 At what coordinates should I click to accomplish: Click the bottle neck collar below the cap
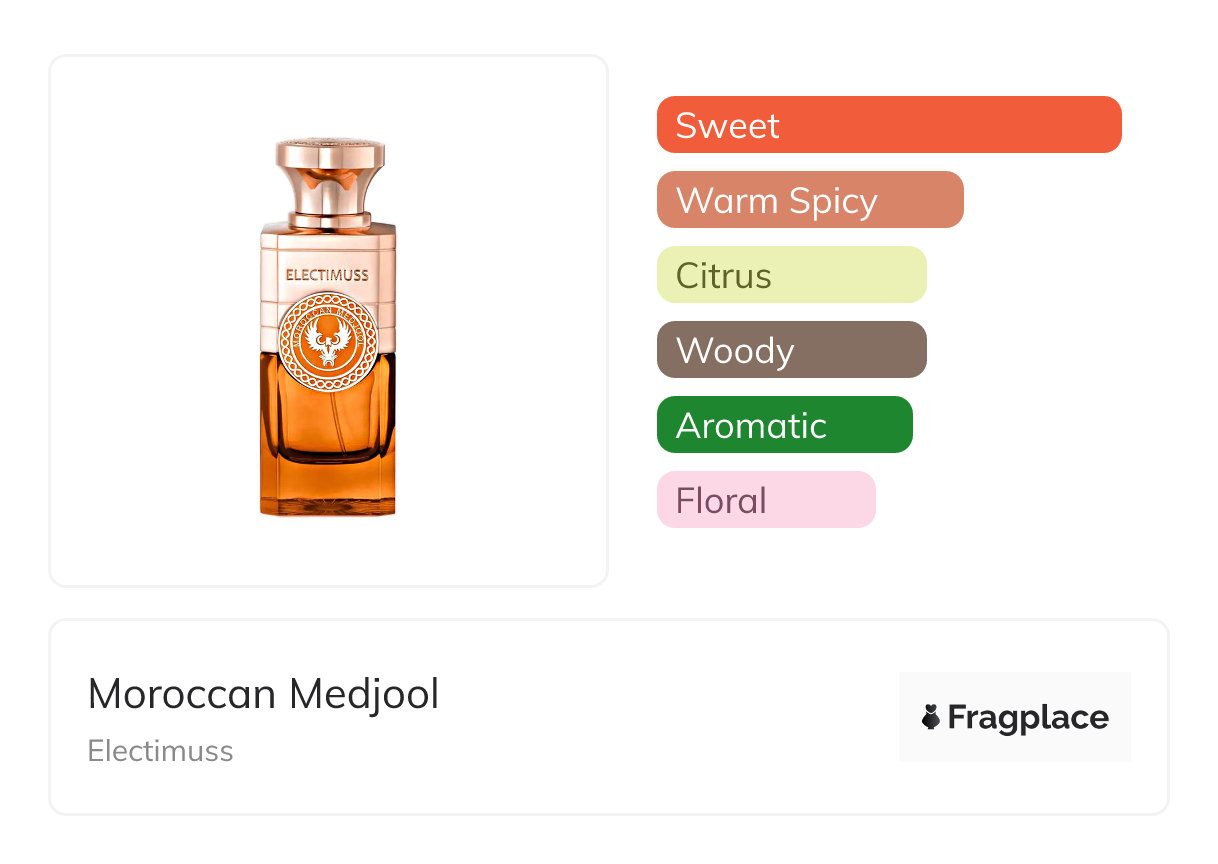pyautogui.click(x=329, y=218)
